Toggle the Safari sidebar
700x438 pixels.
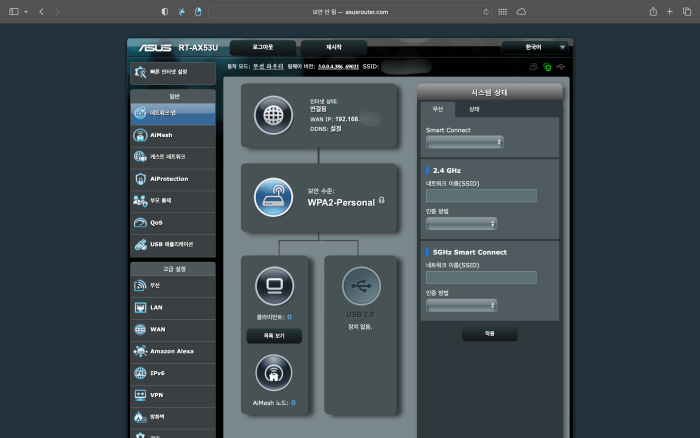(x=14, y=12)
